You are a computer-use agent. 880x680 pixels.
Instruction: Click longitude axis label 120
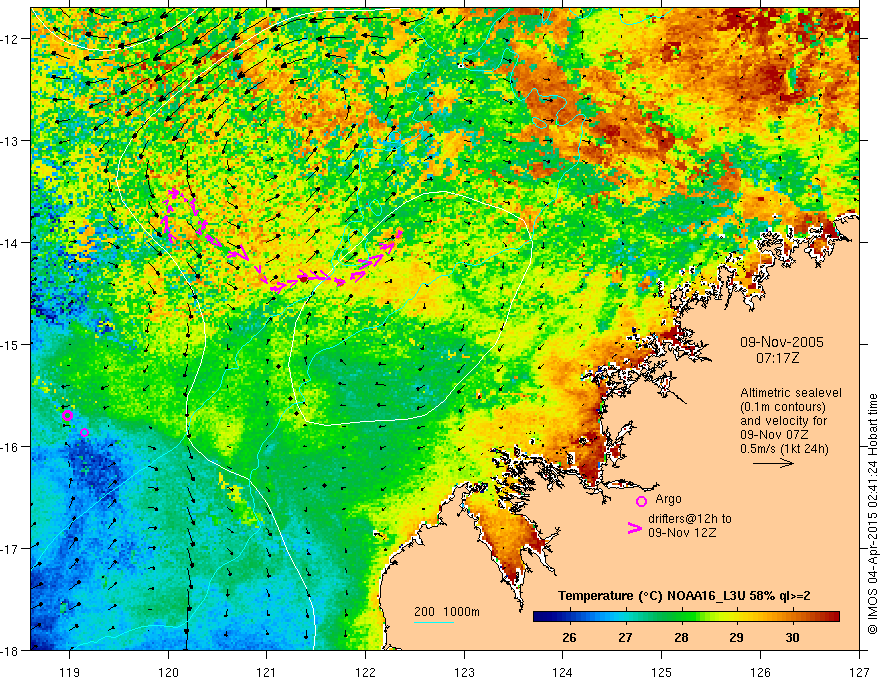point(168,672)
